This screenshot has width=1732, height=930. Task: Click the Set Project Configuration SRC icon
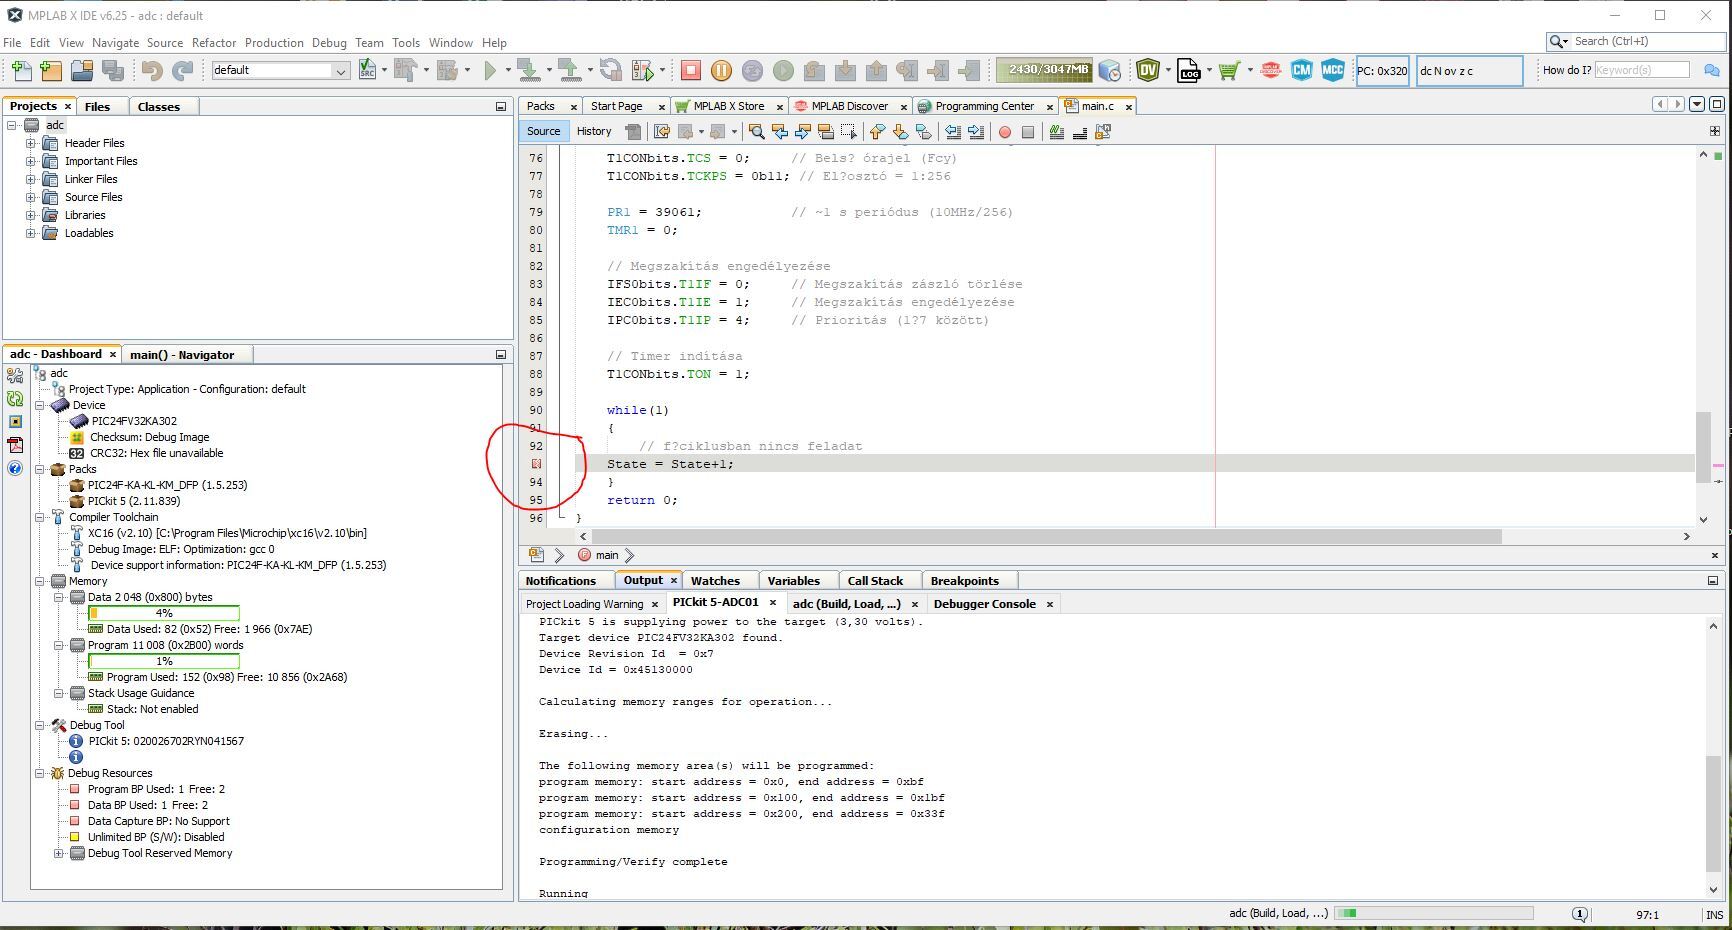pos(366,70)
